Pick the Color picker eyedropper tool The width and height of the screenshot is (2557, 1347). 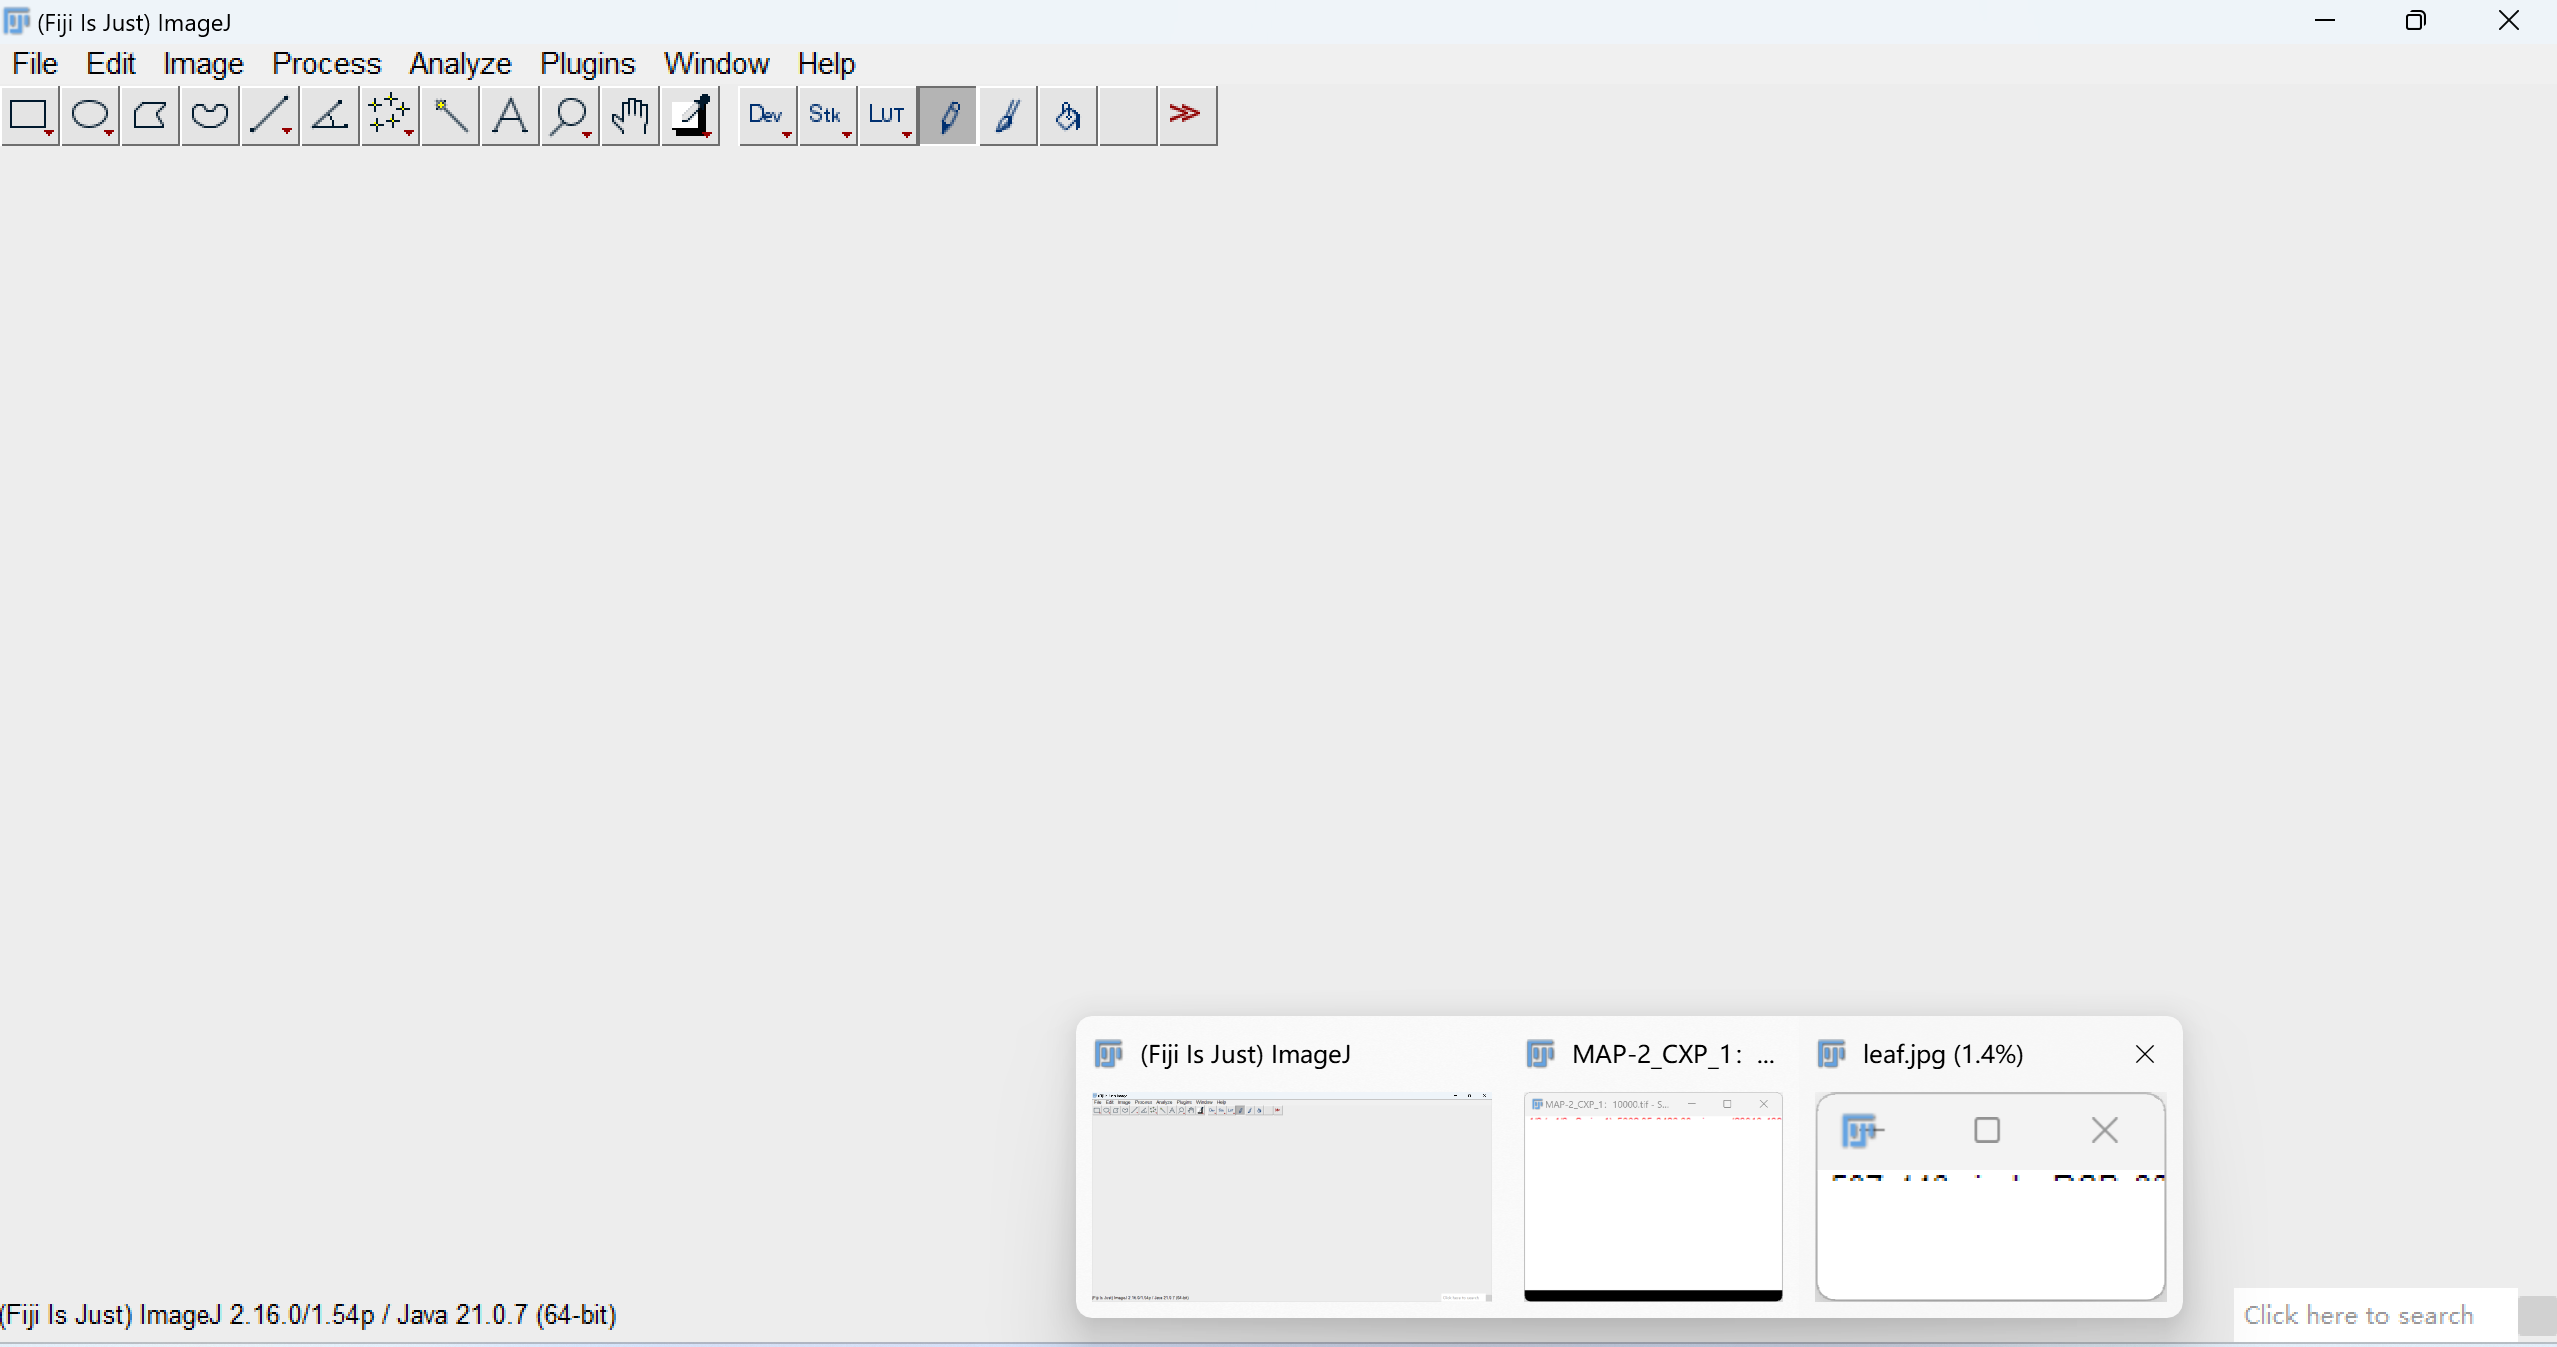click(x=689, y=116)
